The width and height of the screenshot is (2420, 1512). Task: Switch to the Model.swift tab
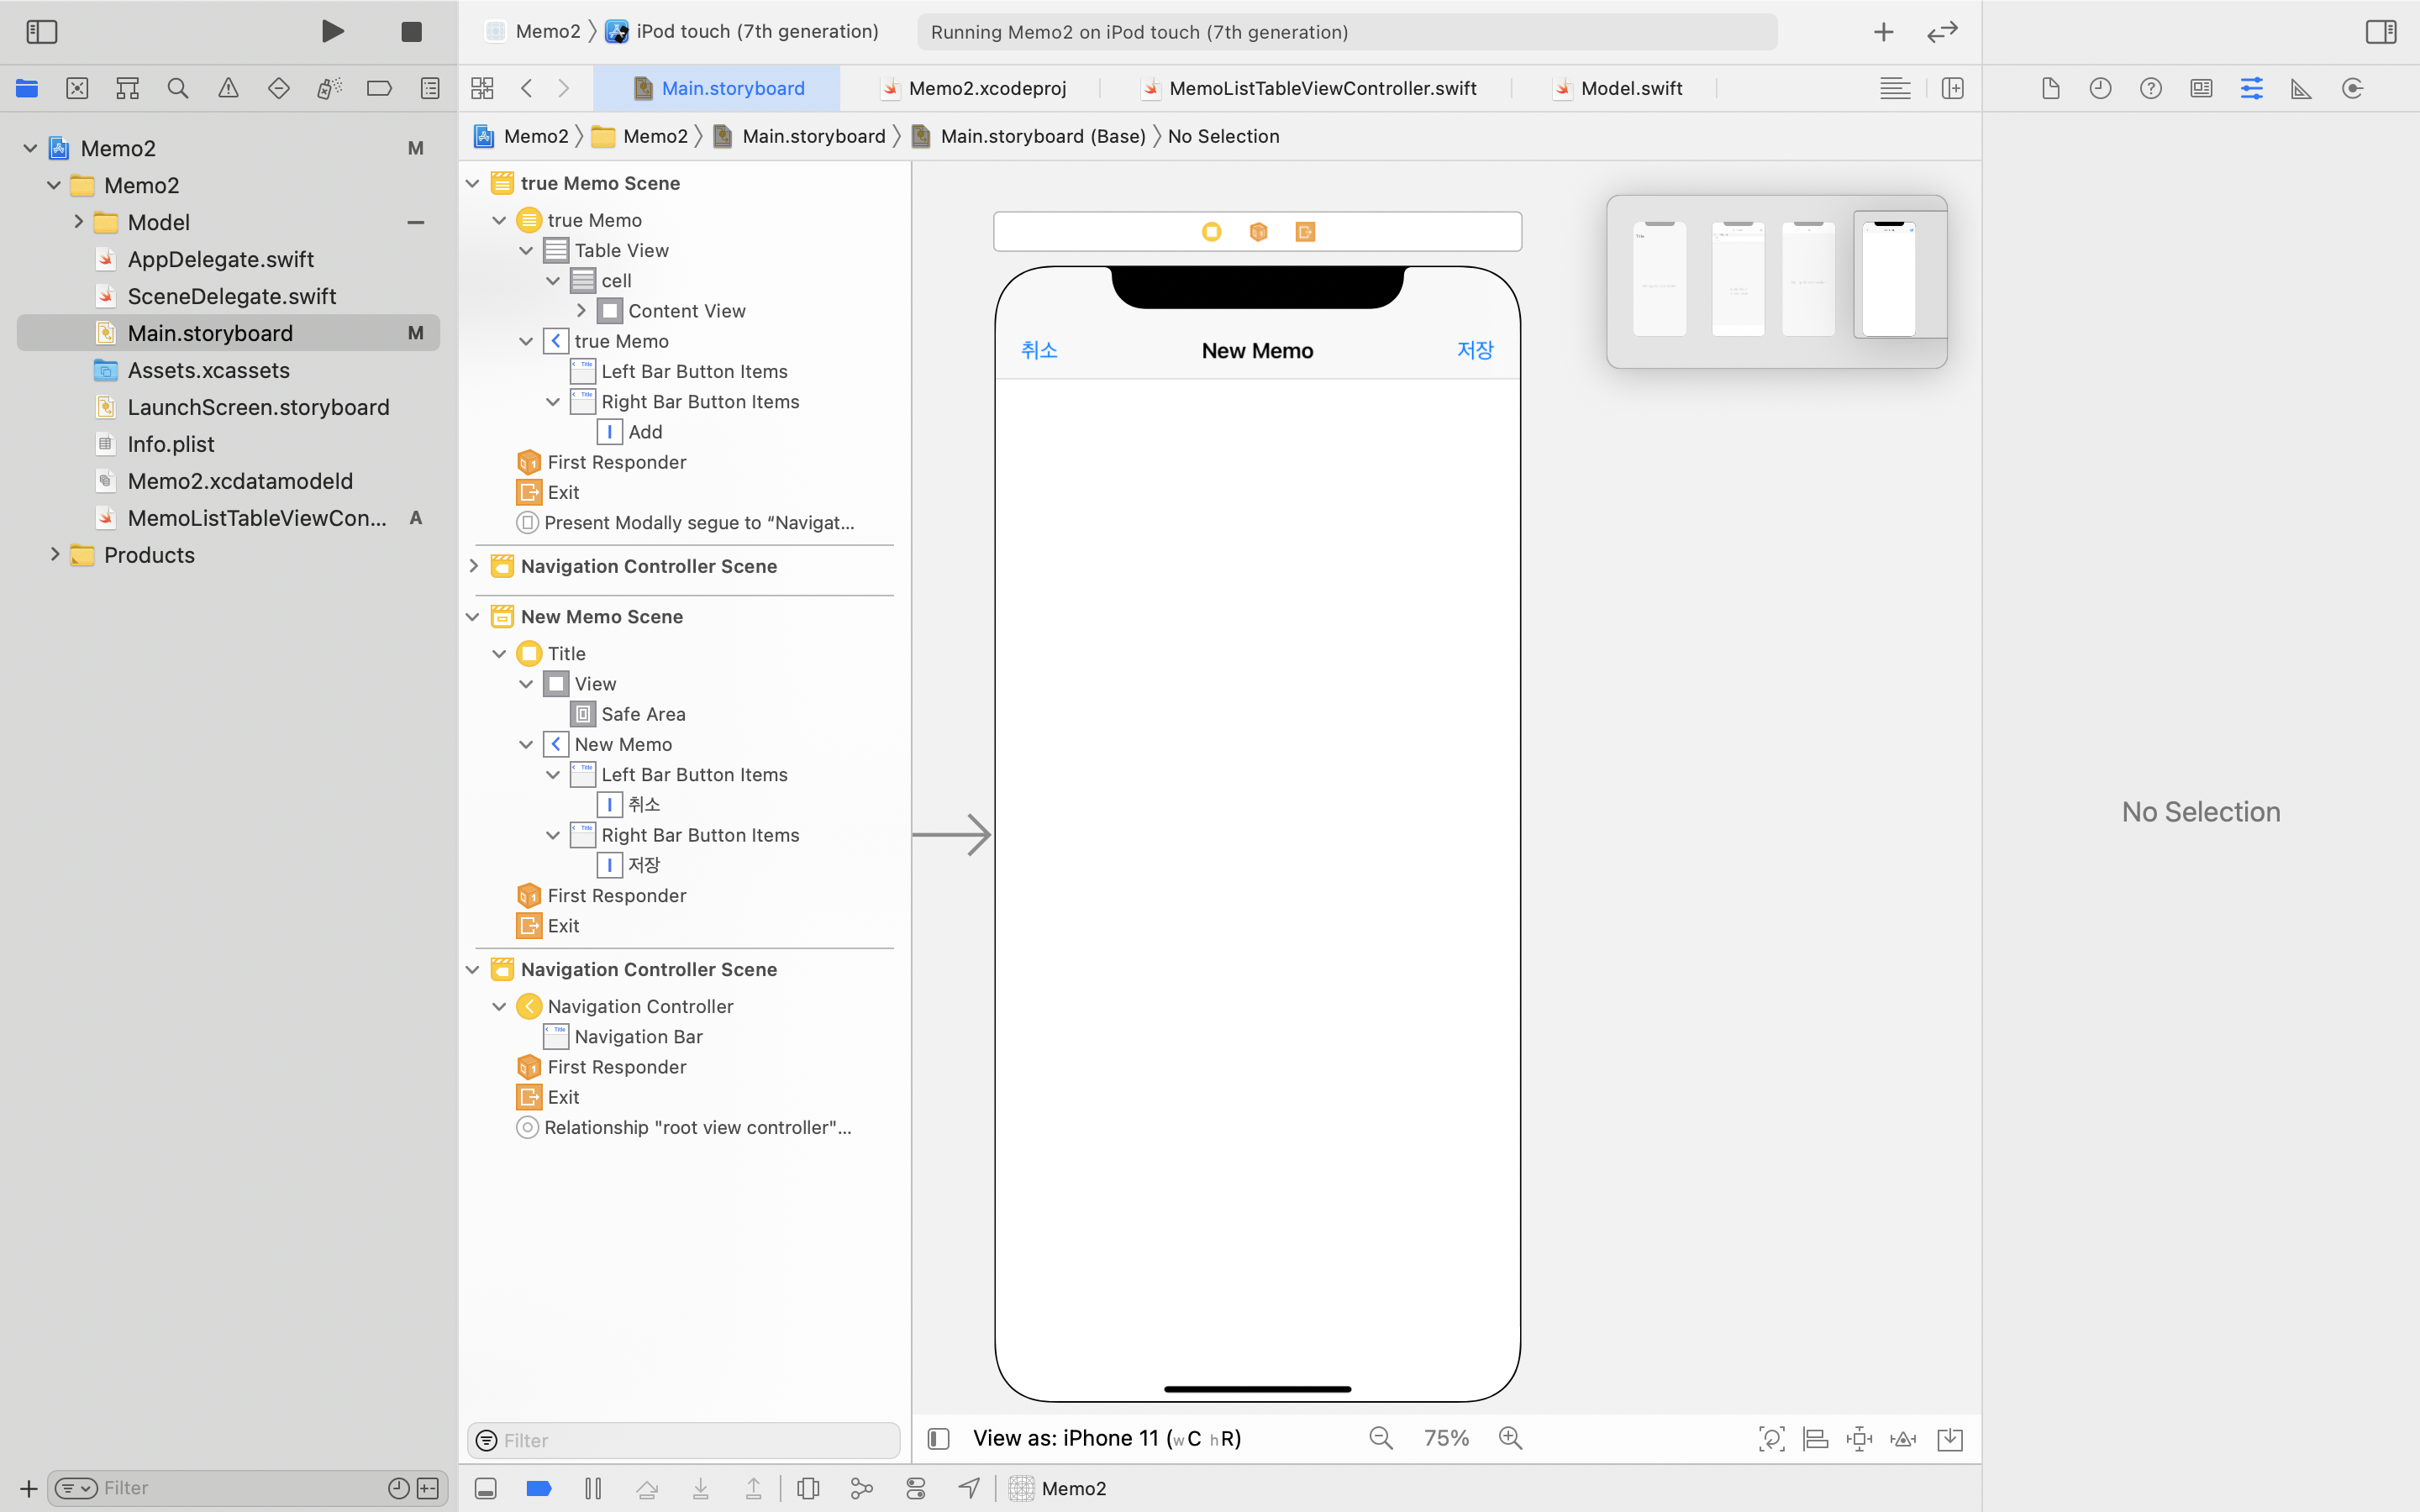(x=1631, y=88)
